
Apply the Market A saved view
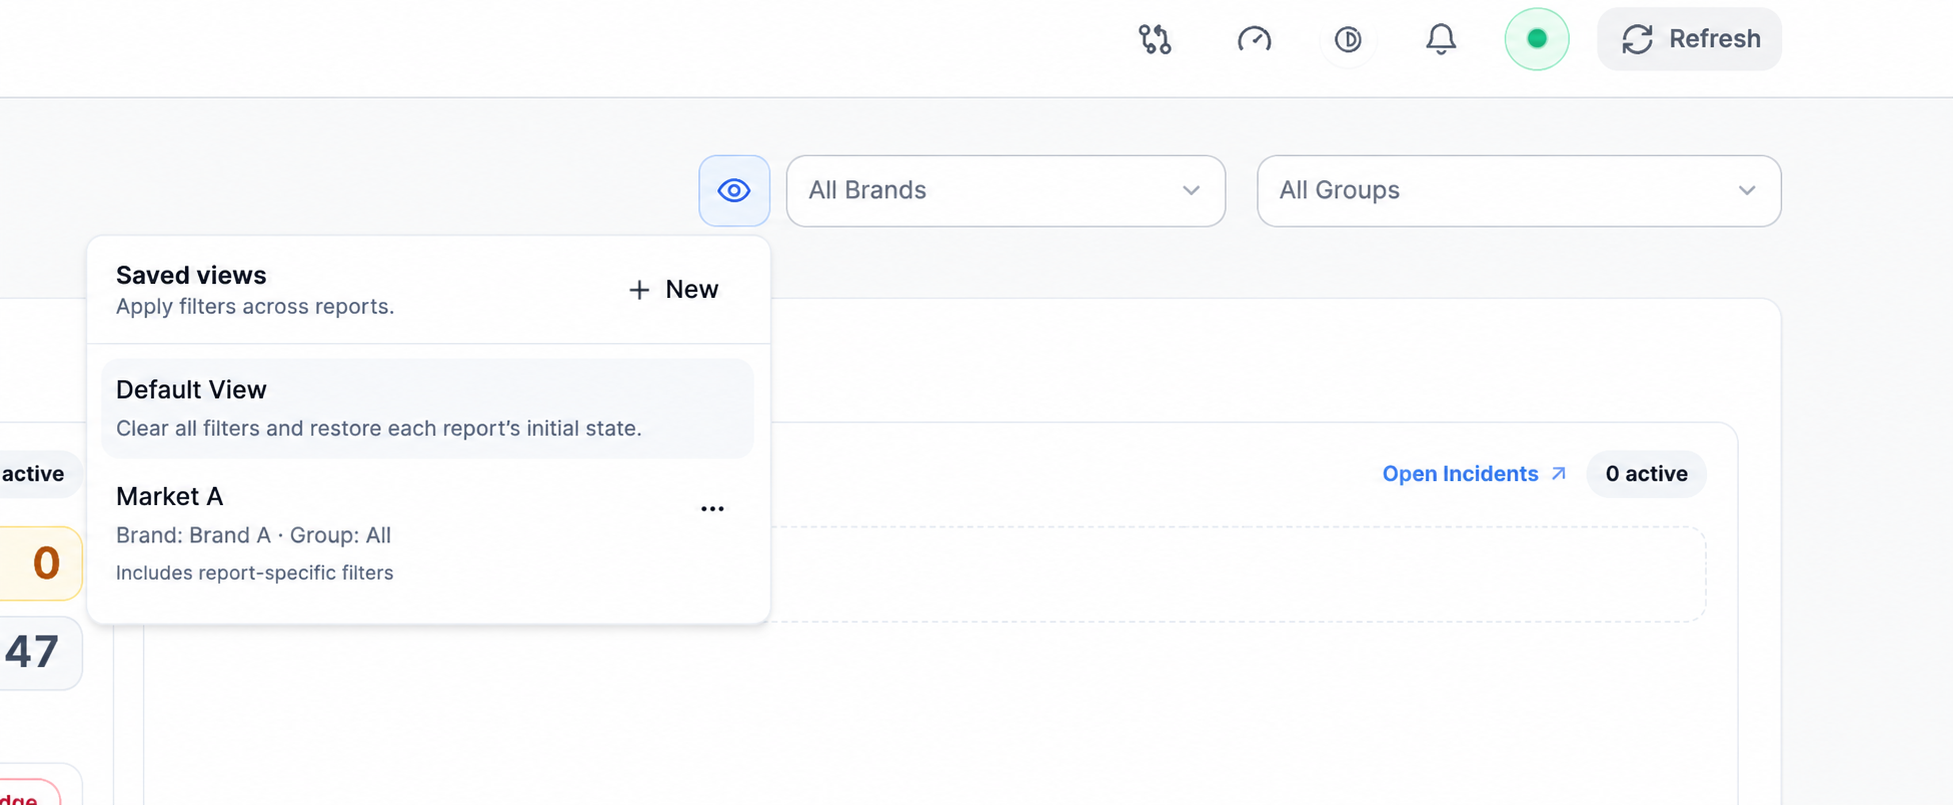point(427,534)
